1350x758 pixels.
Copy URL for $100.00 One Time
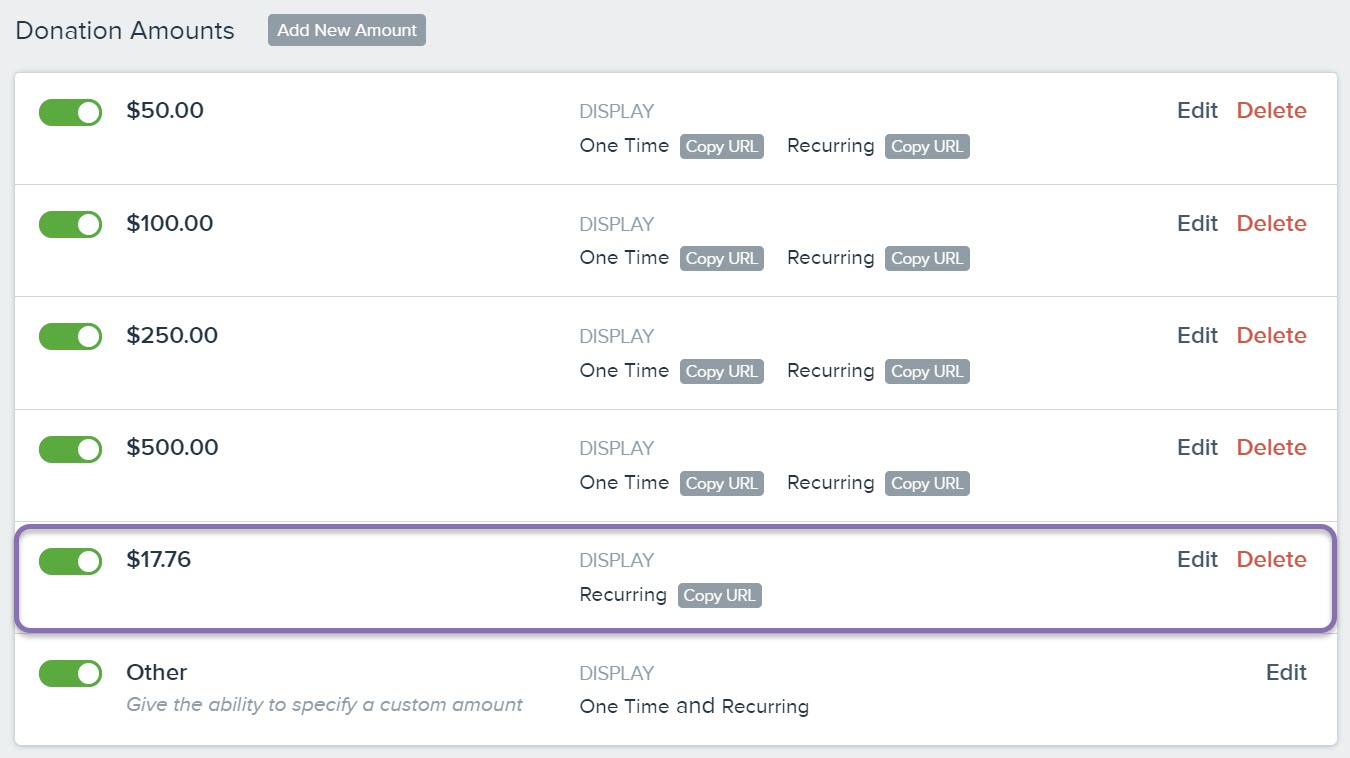[x=722, y=258]
